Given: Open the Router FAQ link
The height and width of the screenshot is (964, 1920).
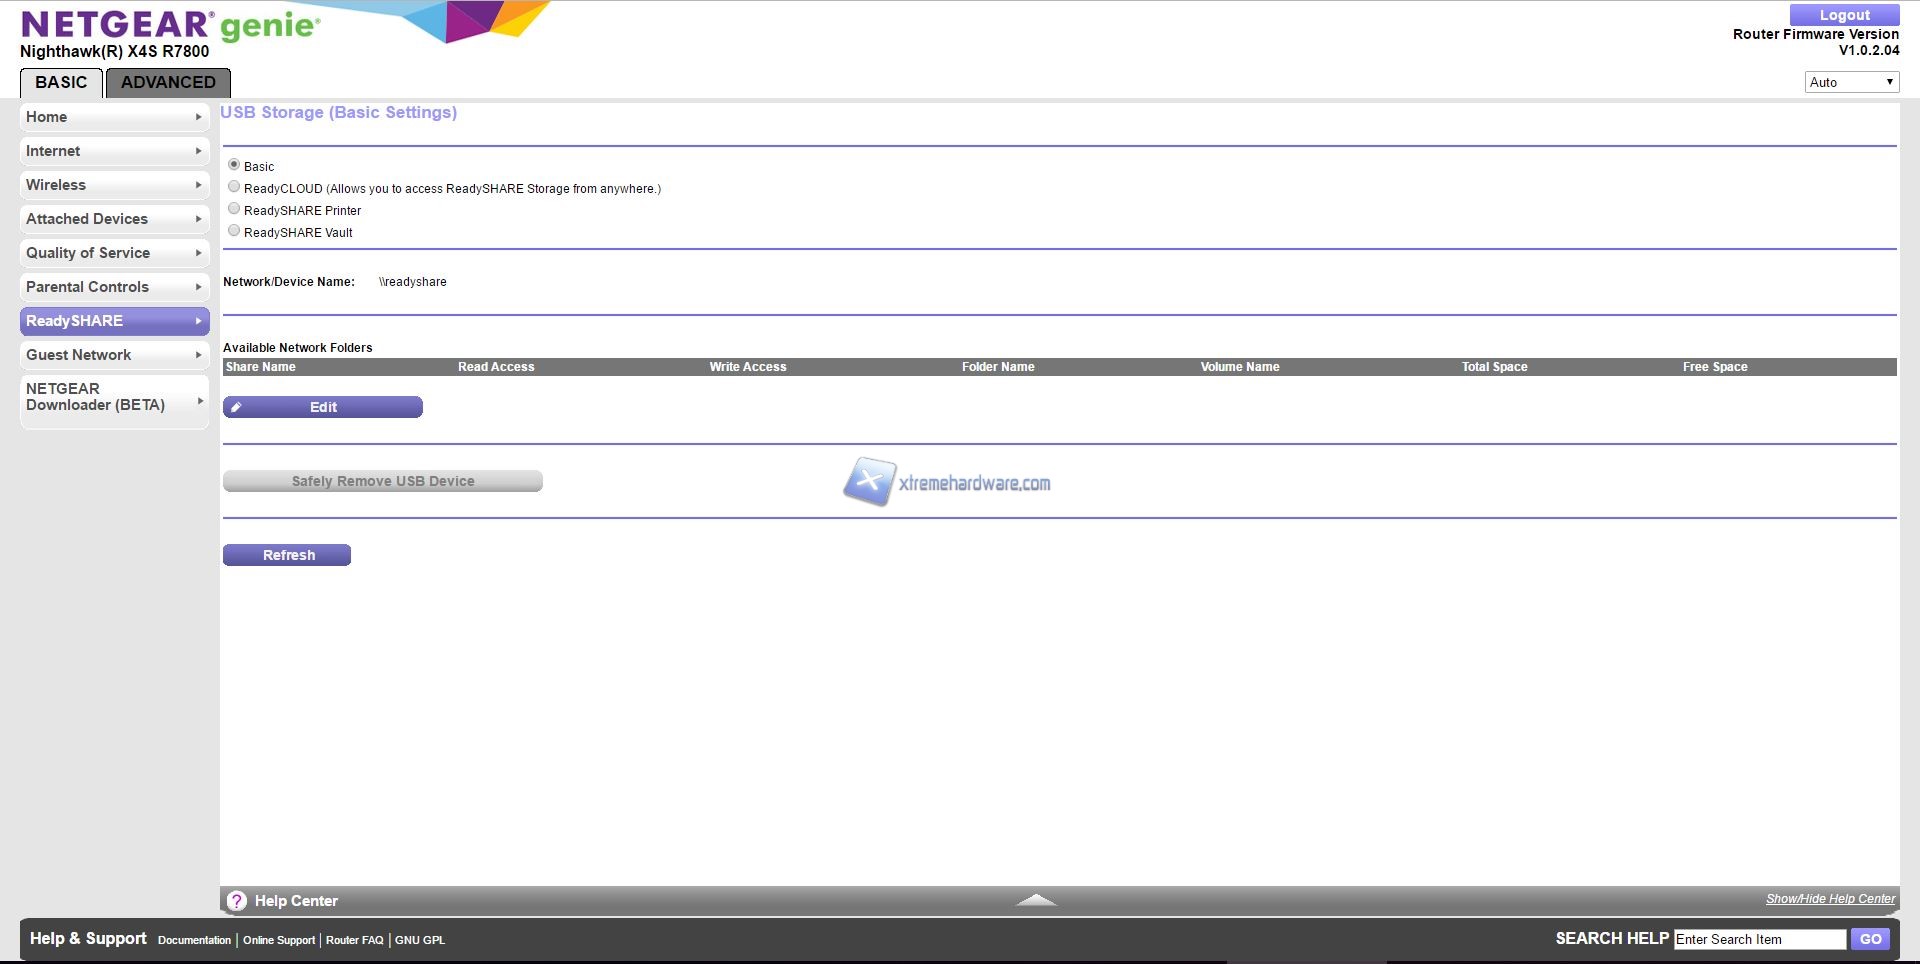Looking at the screenshot, I should point(354,940).
